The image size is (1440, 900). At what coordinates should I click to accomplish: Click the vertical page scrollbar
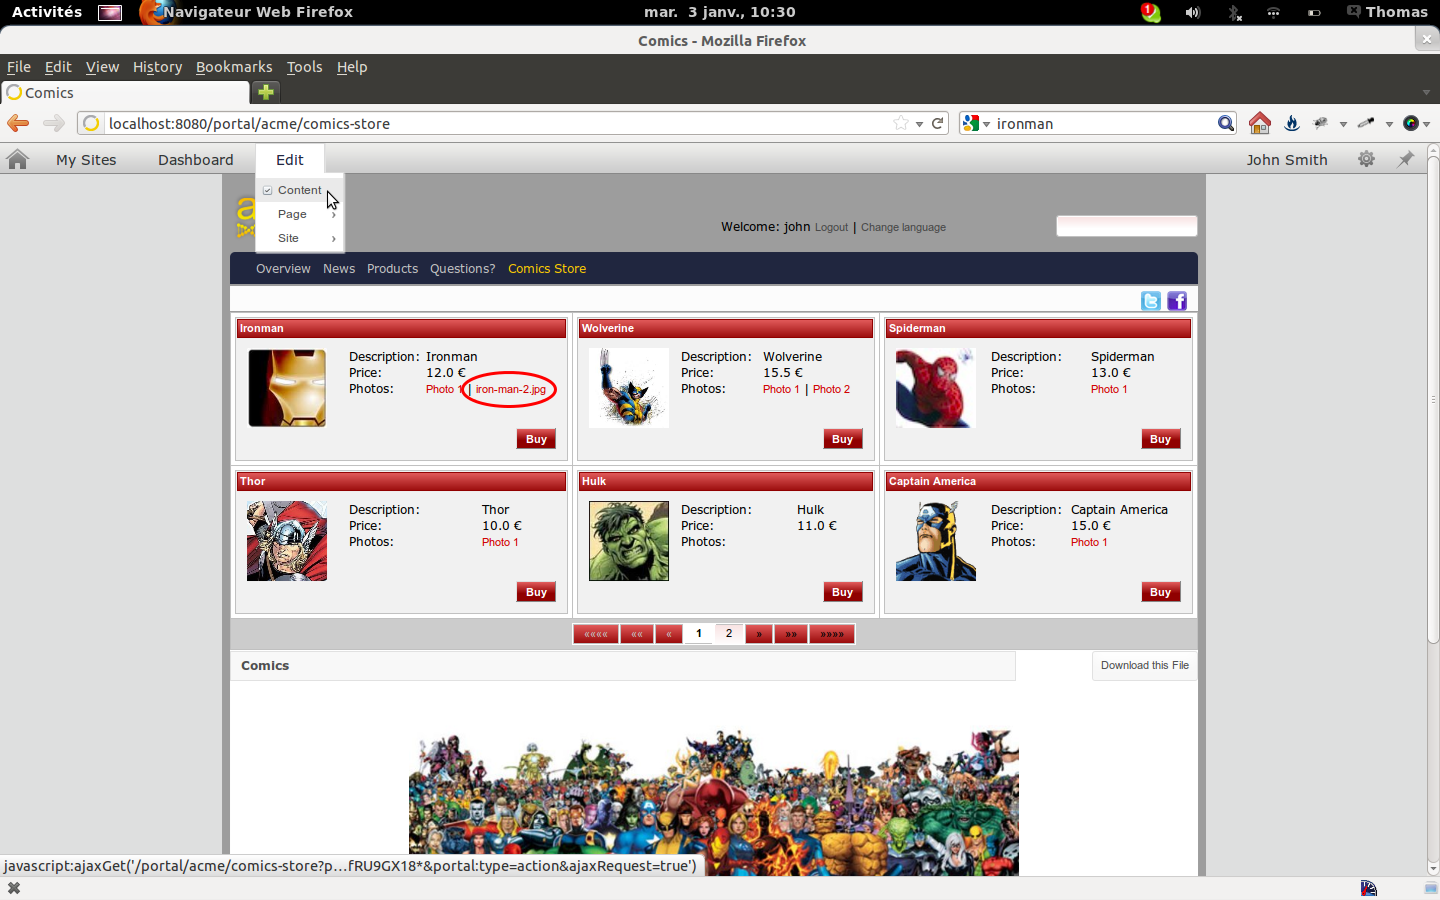[x=1433, y=400]
